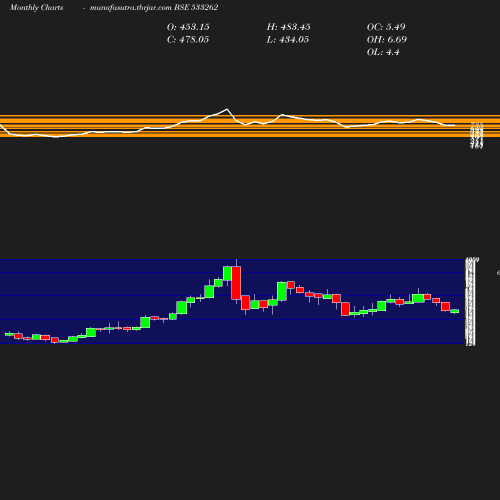Click the tallest red candlestick at the chart's peak
Screen dimensions: 500x500
[236, 283]
